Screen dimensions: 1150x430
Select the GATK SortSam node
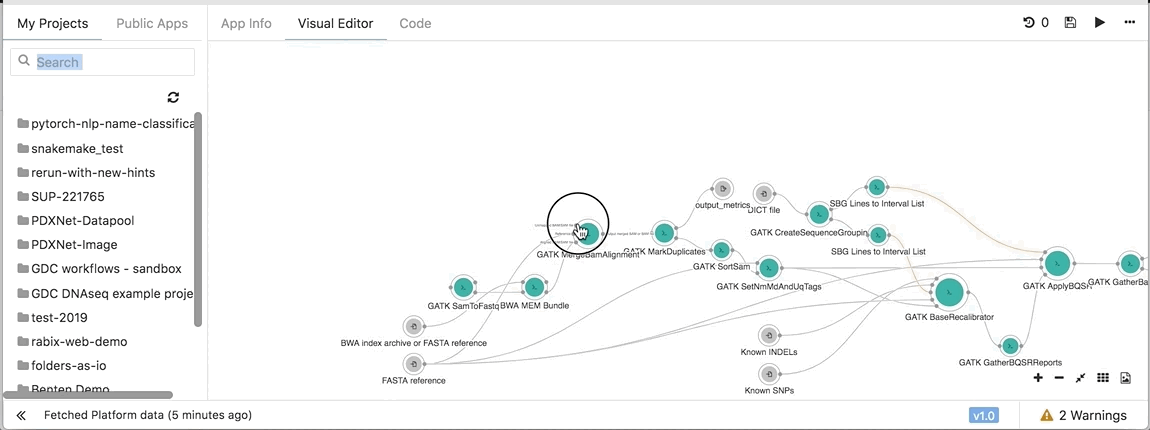722,250
